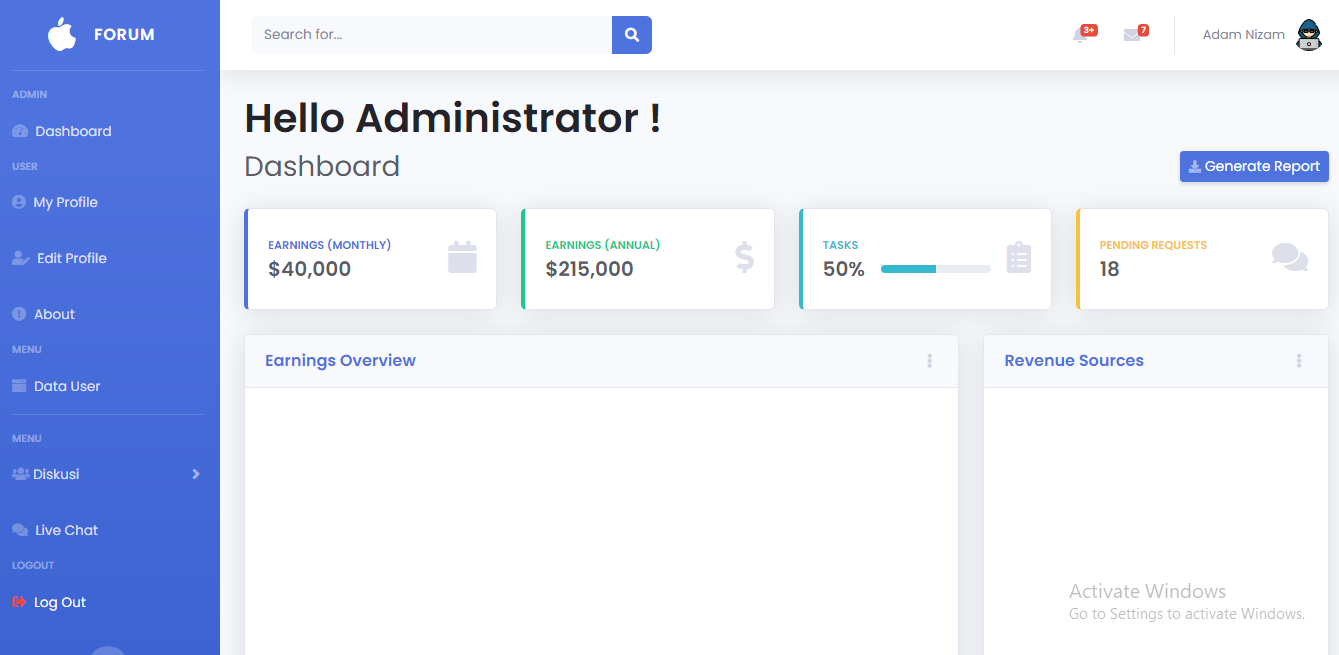Viewport: 1339px width, 655px height.
Task: Open the Earnings Overview options menu
Action: pos(929,361)
